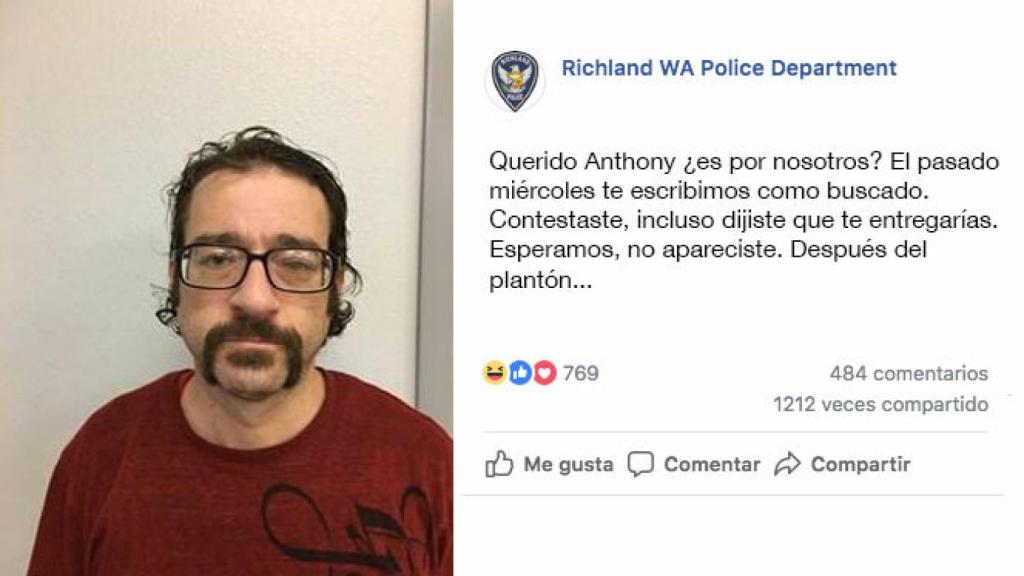Open the 769 reactions count

coord(581,373)
